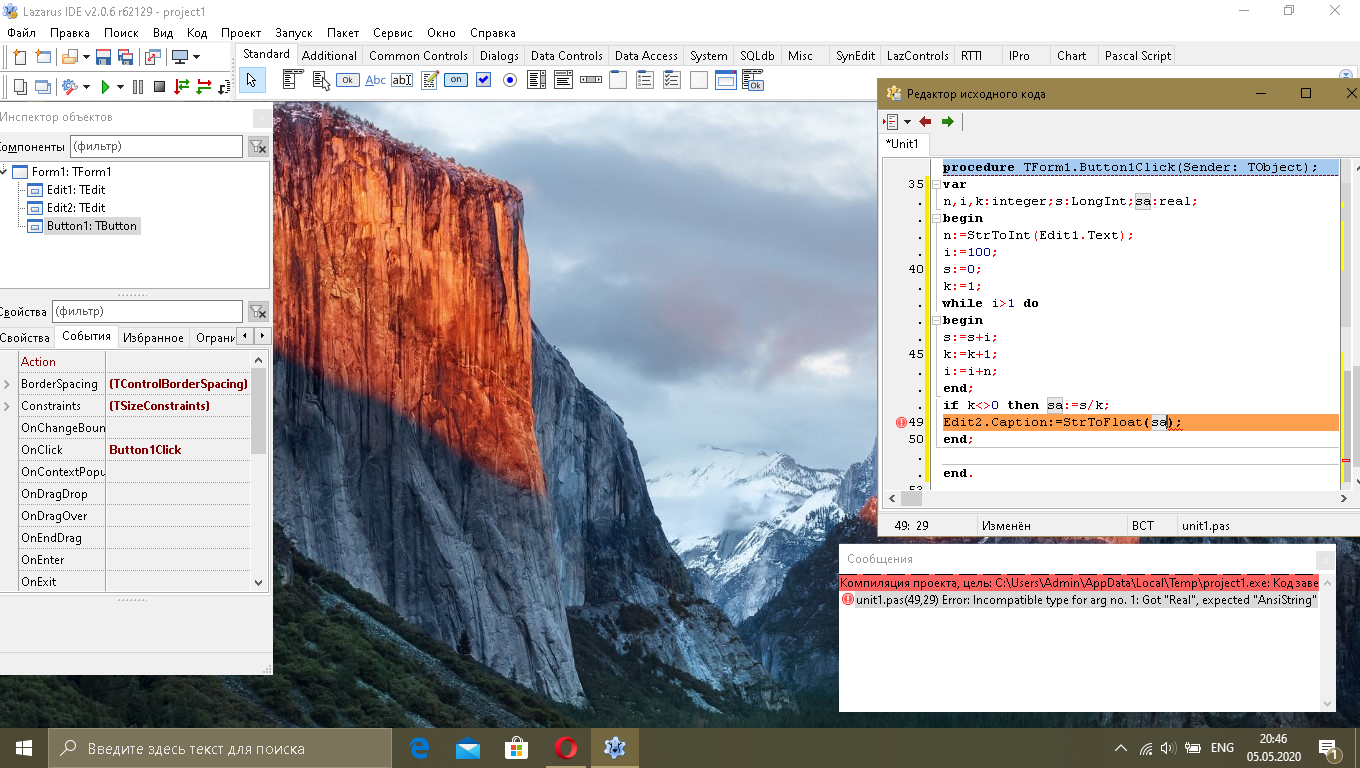
Task: Select the TRadioButton component in palette
Action: point(510,80)
